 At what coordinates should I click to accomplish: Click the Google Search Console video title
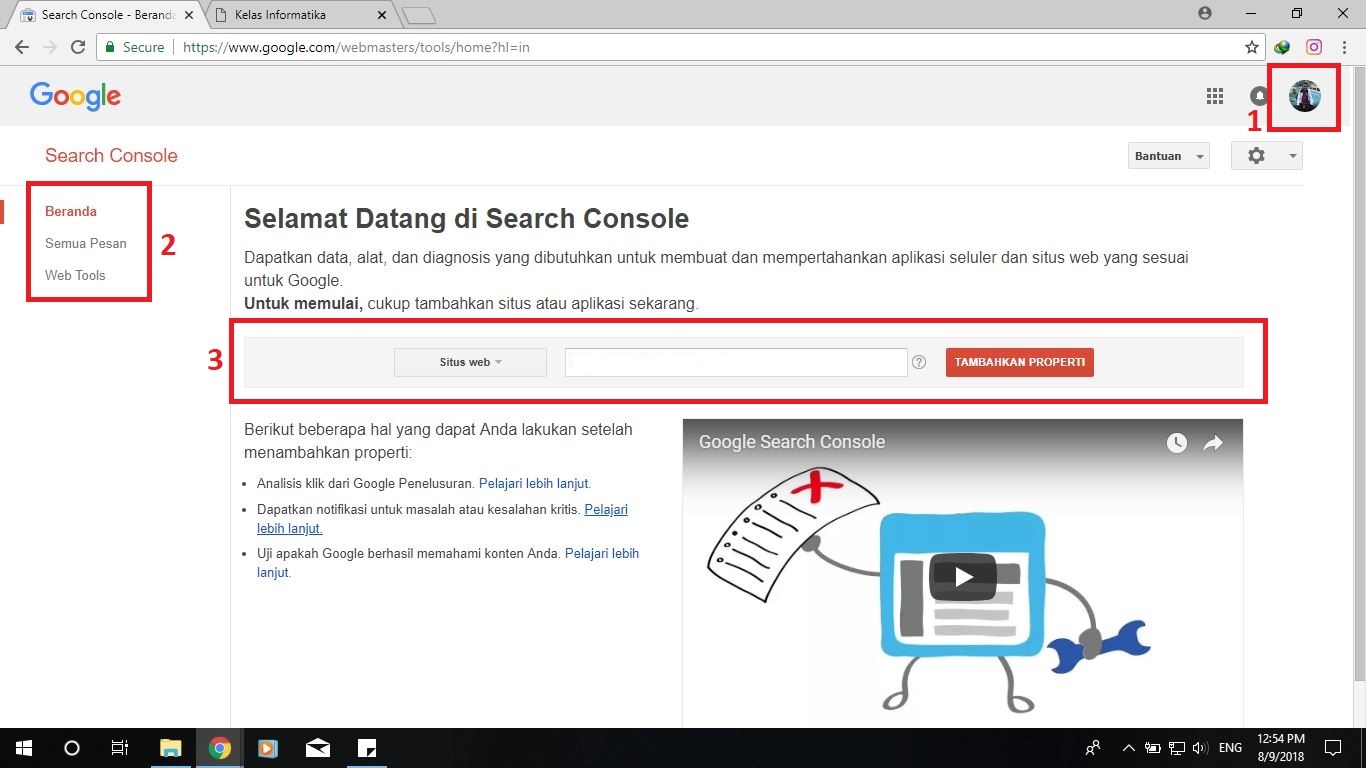792,442
